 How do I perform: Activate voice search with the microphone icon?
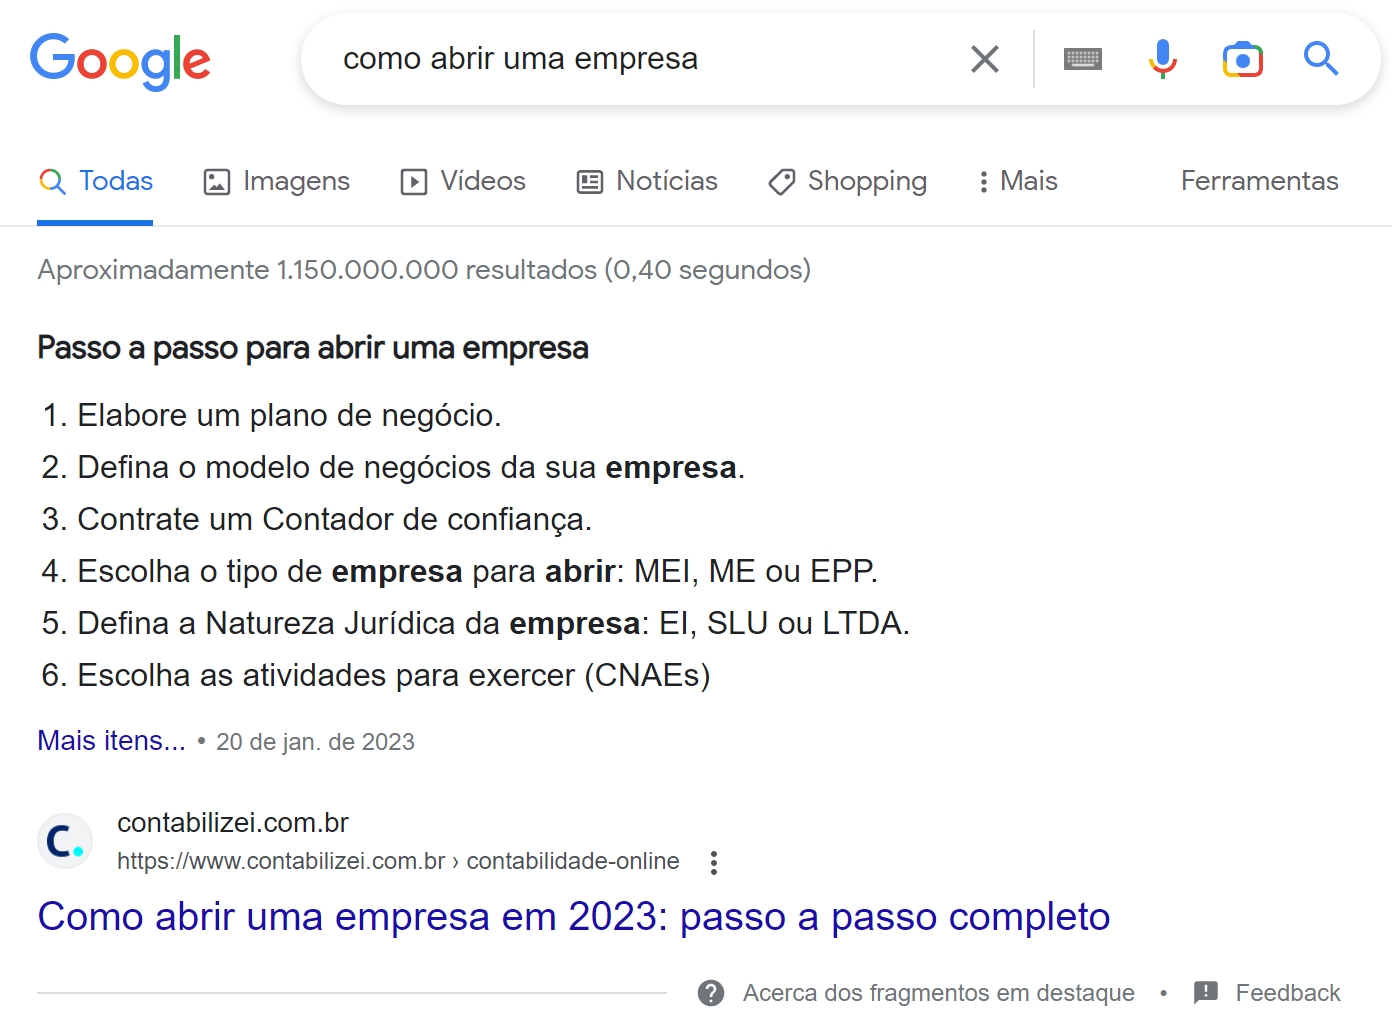coord(1162,59)
